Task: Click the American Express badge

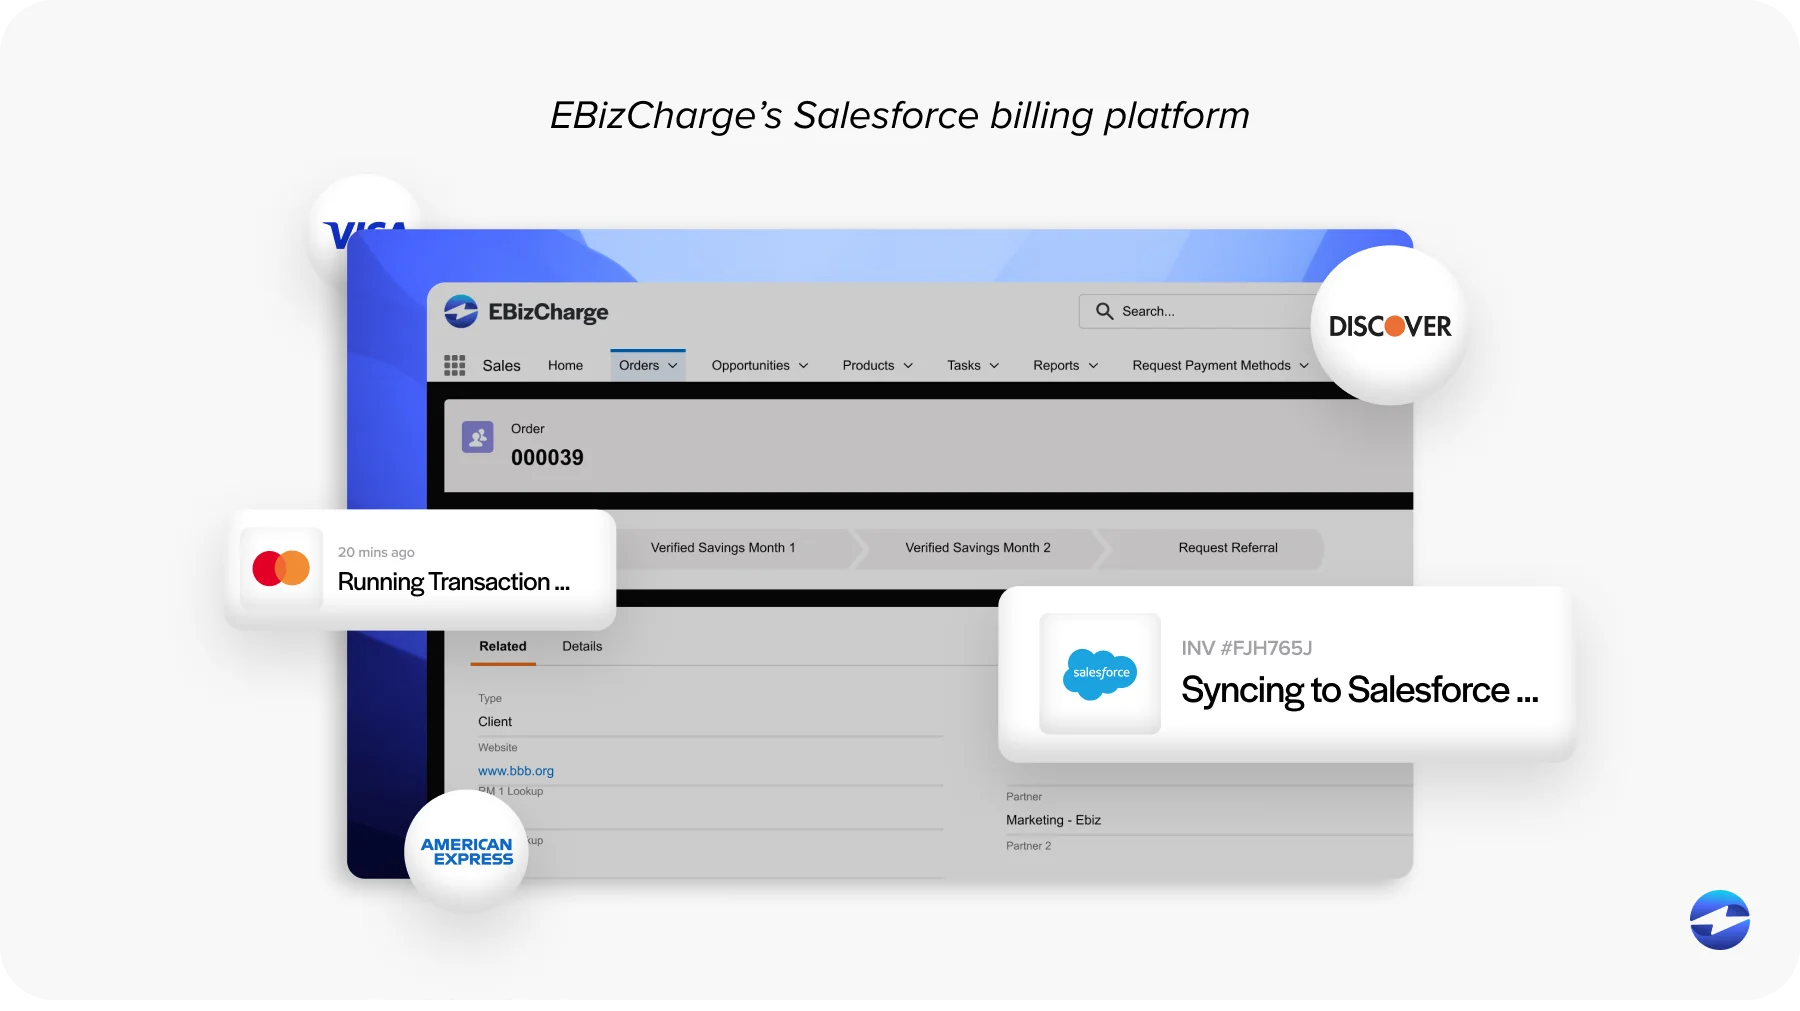Action: coord(467,851)
